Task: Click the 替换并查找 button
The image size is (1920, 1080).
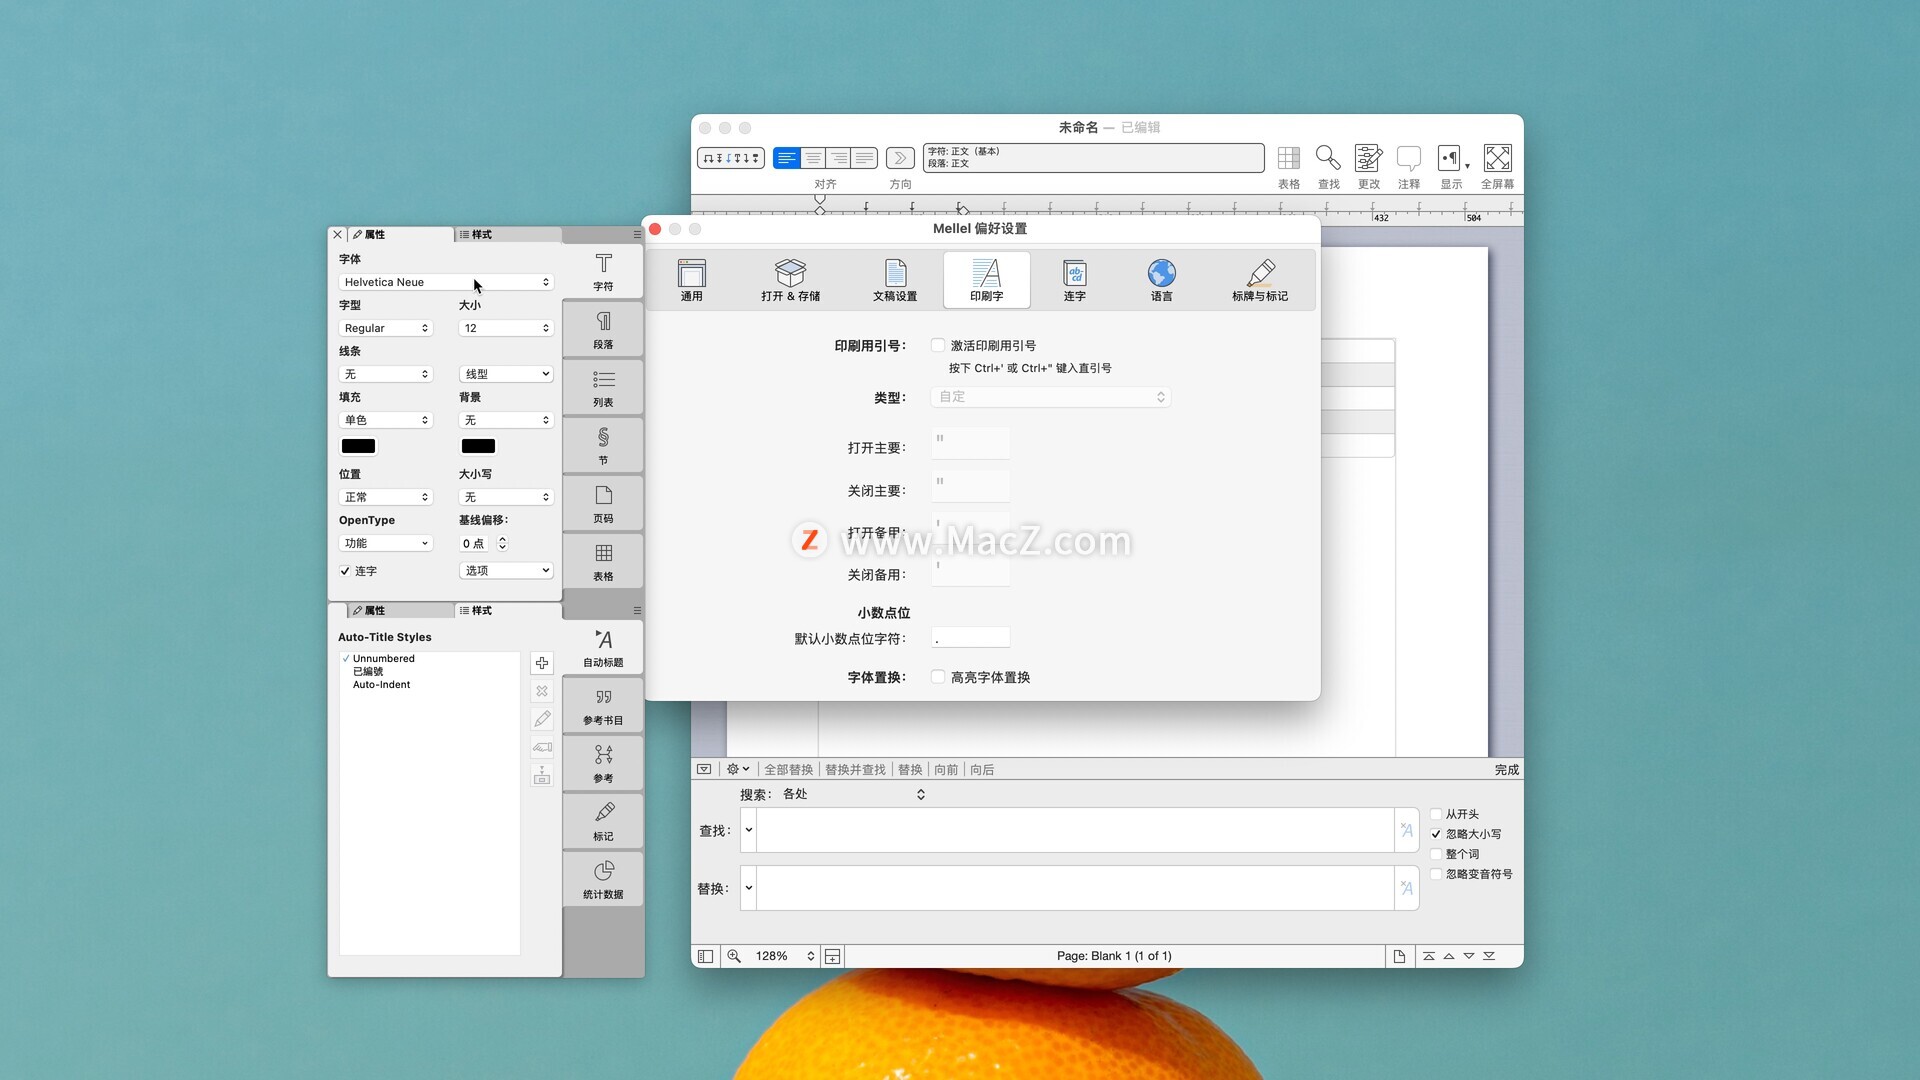Action: (855, 769)
